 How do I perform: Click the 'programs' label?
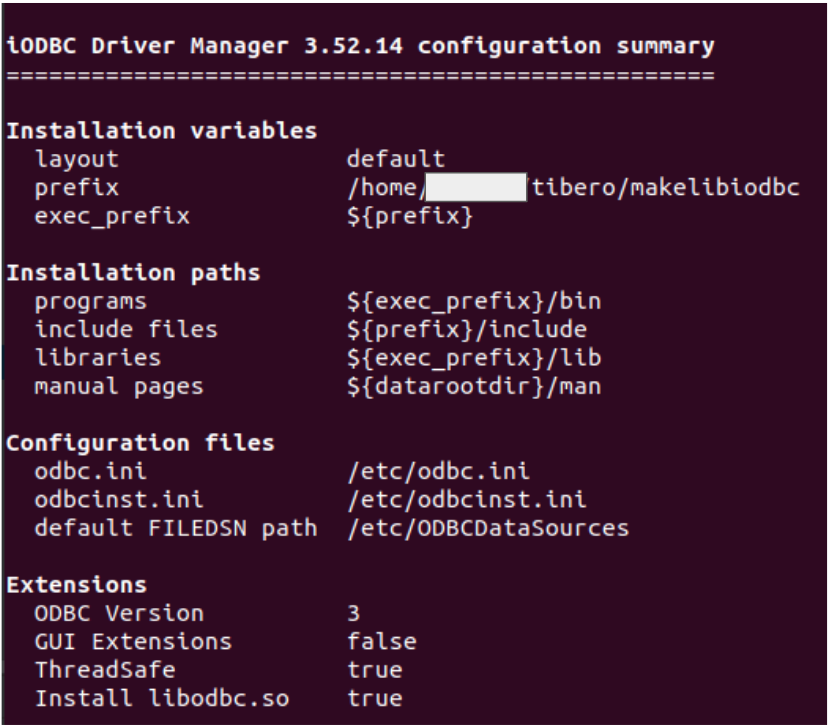[91, 301]
